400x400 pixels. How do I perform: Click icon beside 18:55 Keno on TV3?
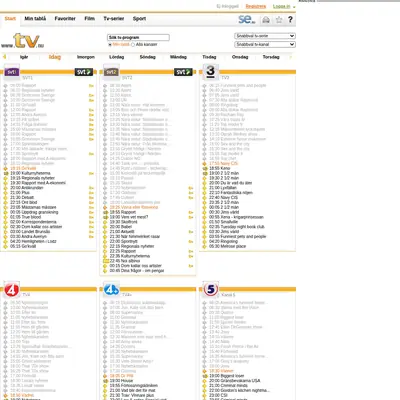tap(205, 168)
